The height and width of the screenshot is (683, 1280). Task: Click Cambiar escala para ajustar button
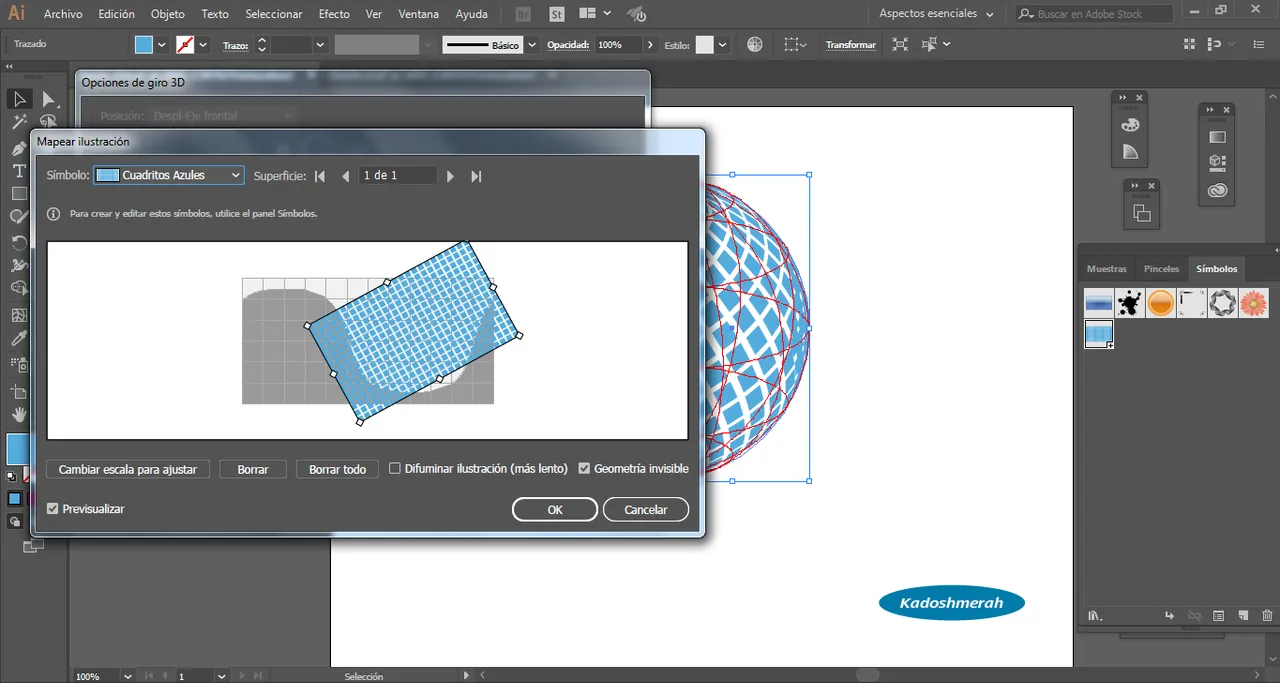pyautogui.click(x=128, y=469)
